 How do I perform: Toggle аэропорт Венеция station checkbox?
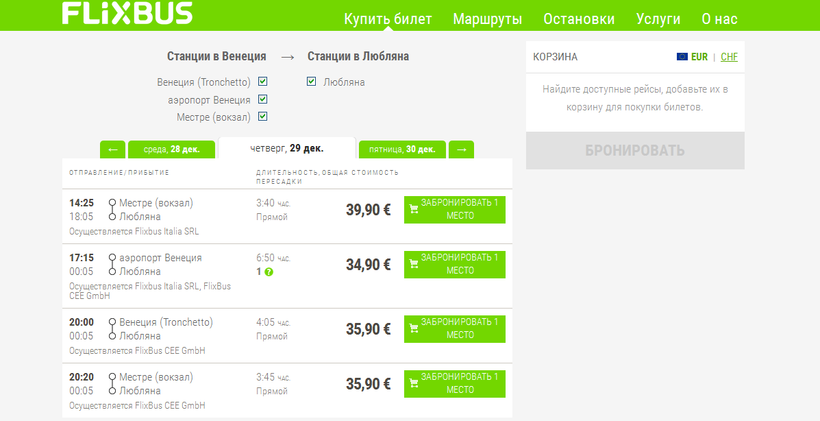(262, 99)
